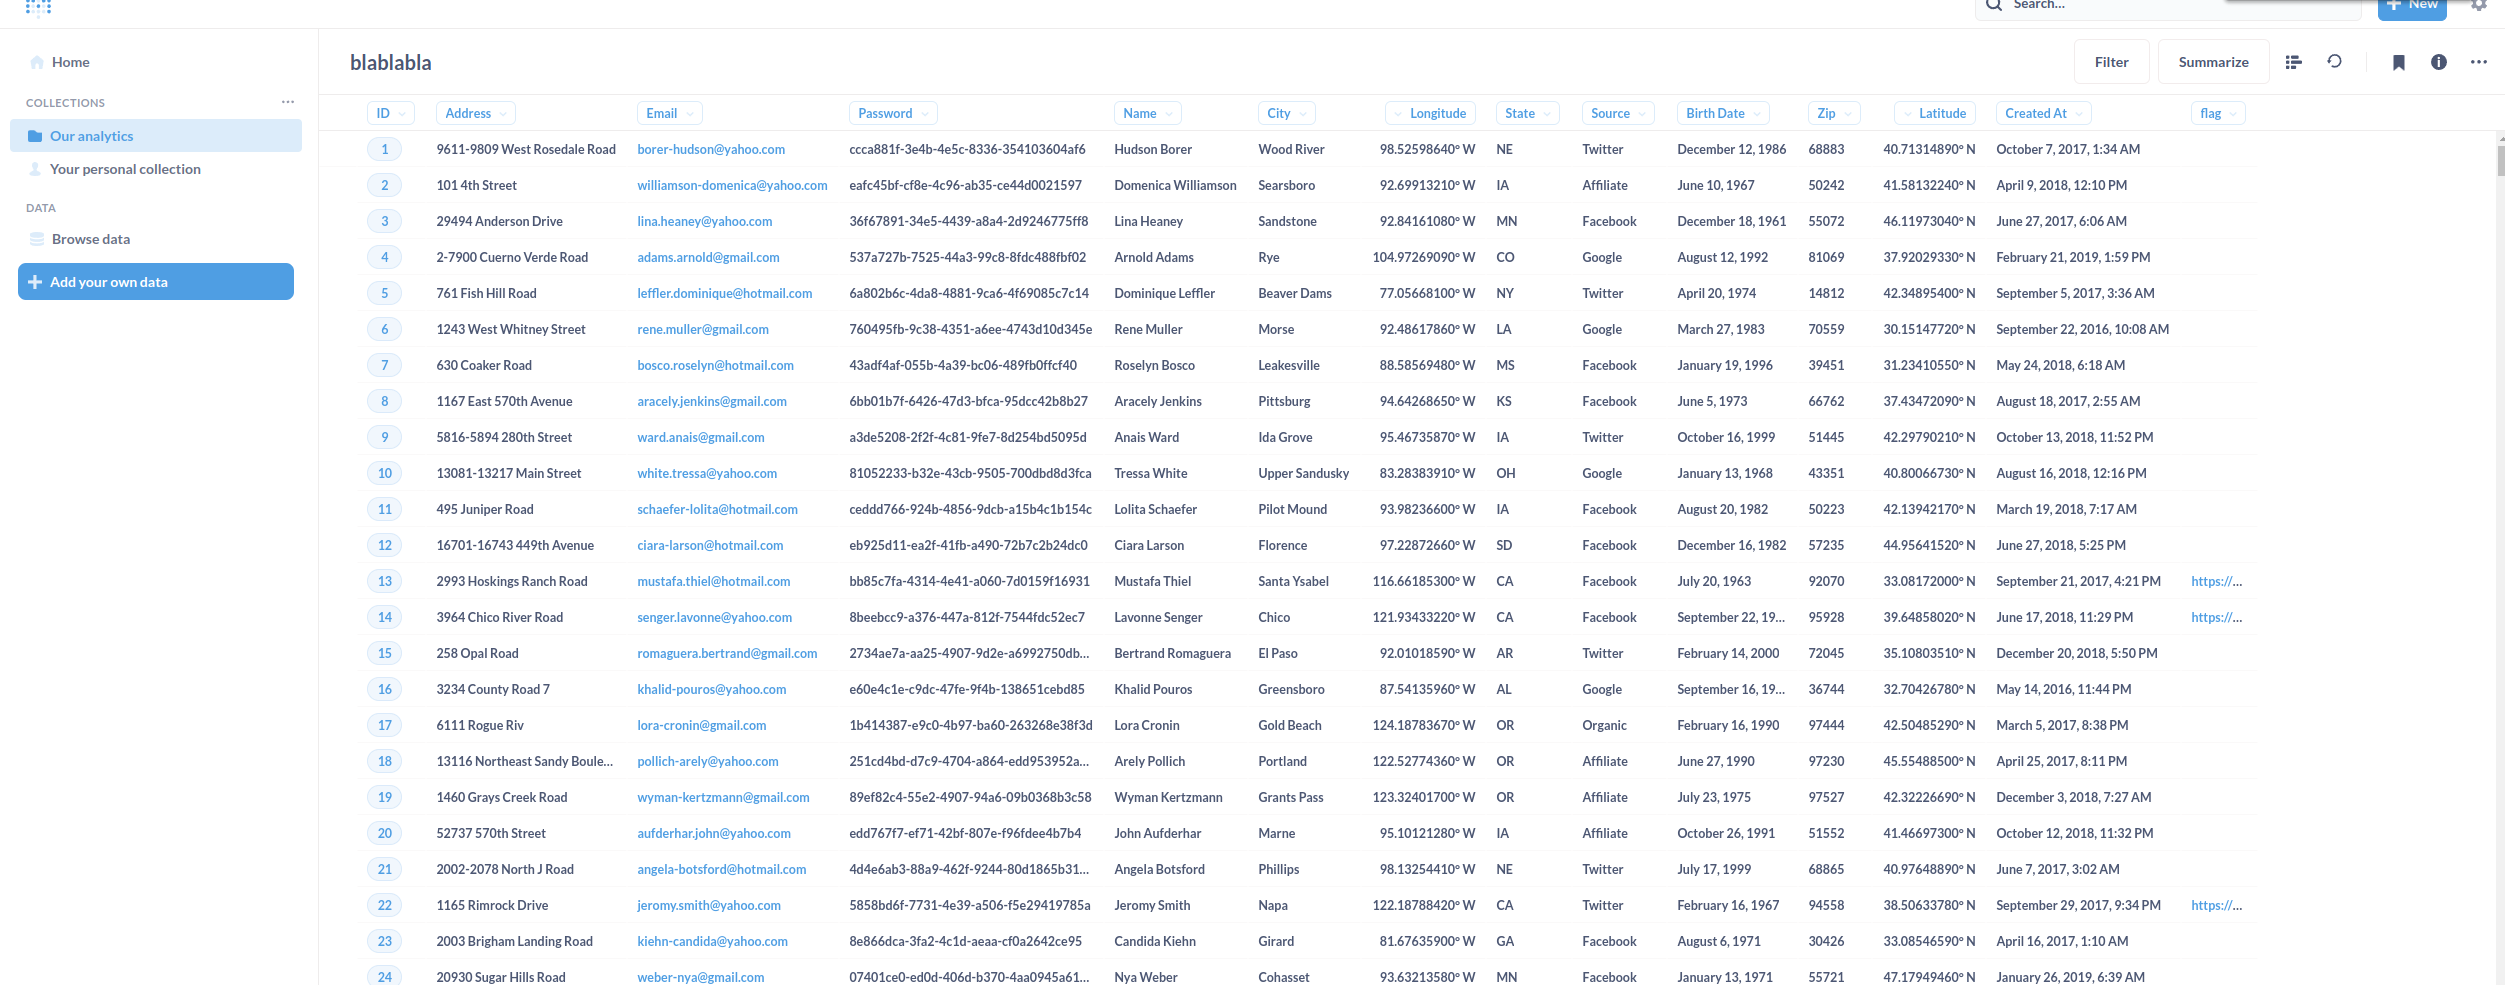
Task: Open the Birth Date column header menu
Action: pyautogui.click(x=1723, y=113)
